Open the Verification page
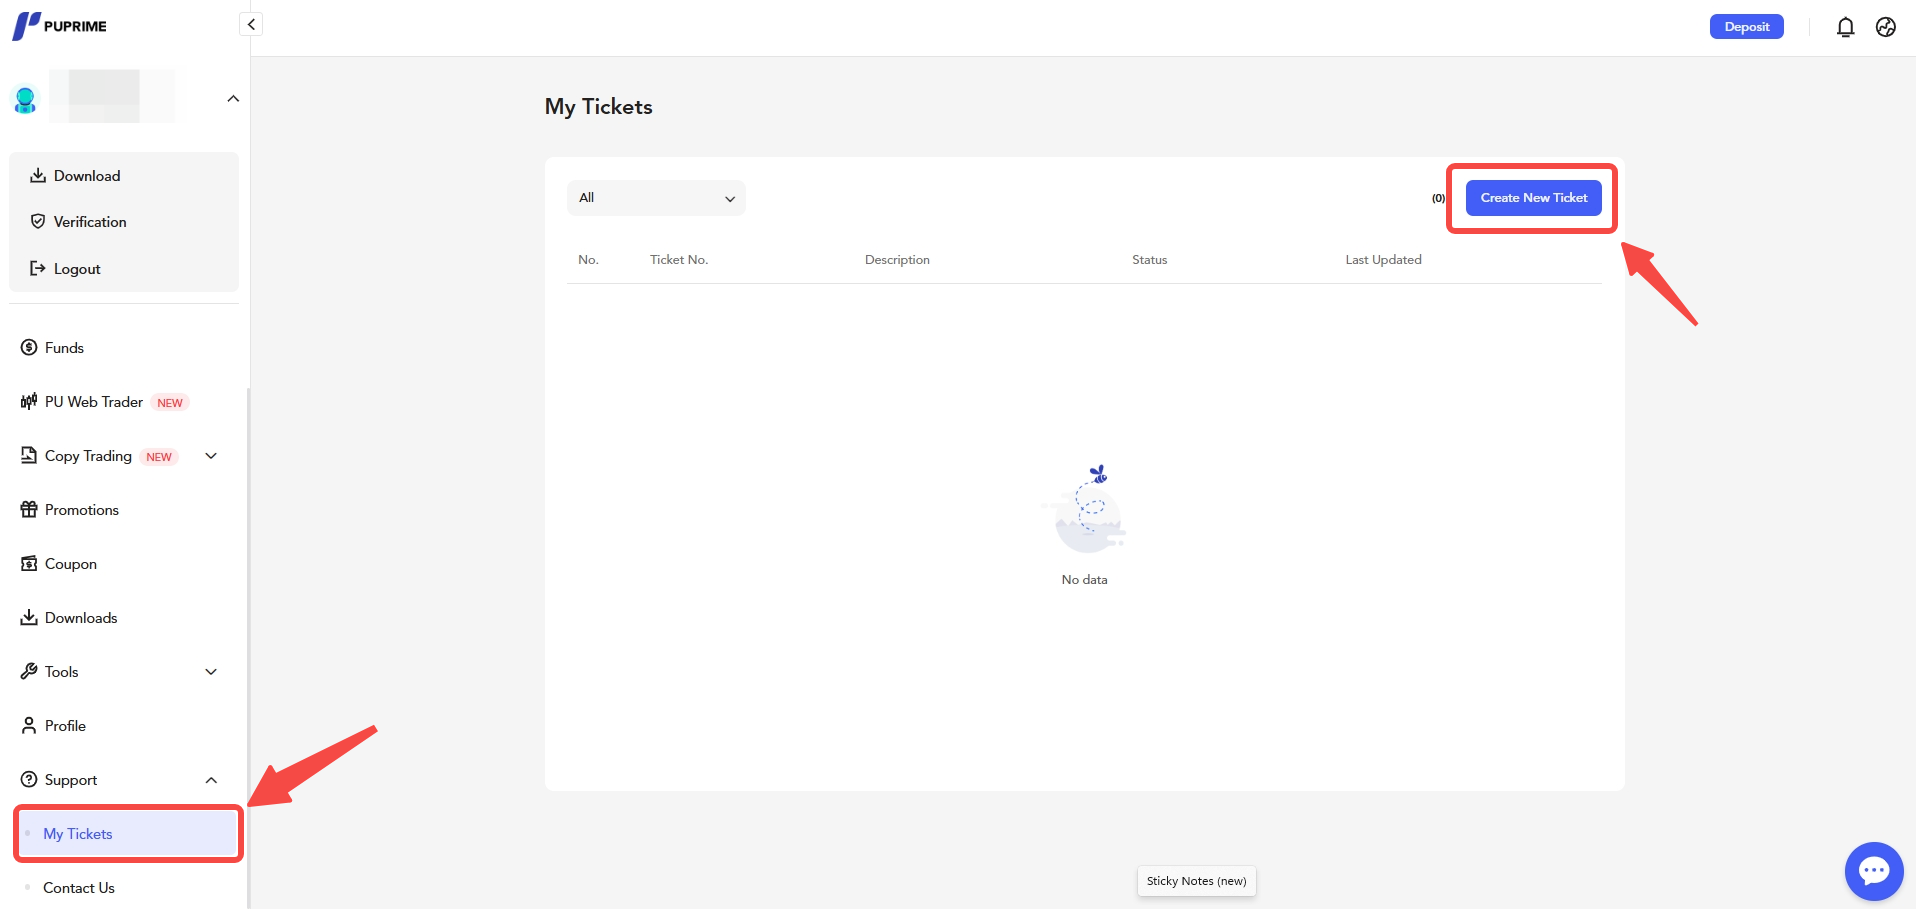 click(90, 222)
